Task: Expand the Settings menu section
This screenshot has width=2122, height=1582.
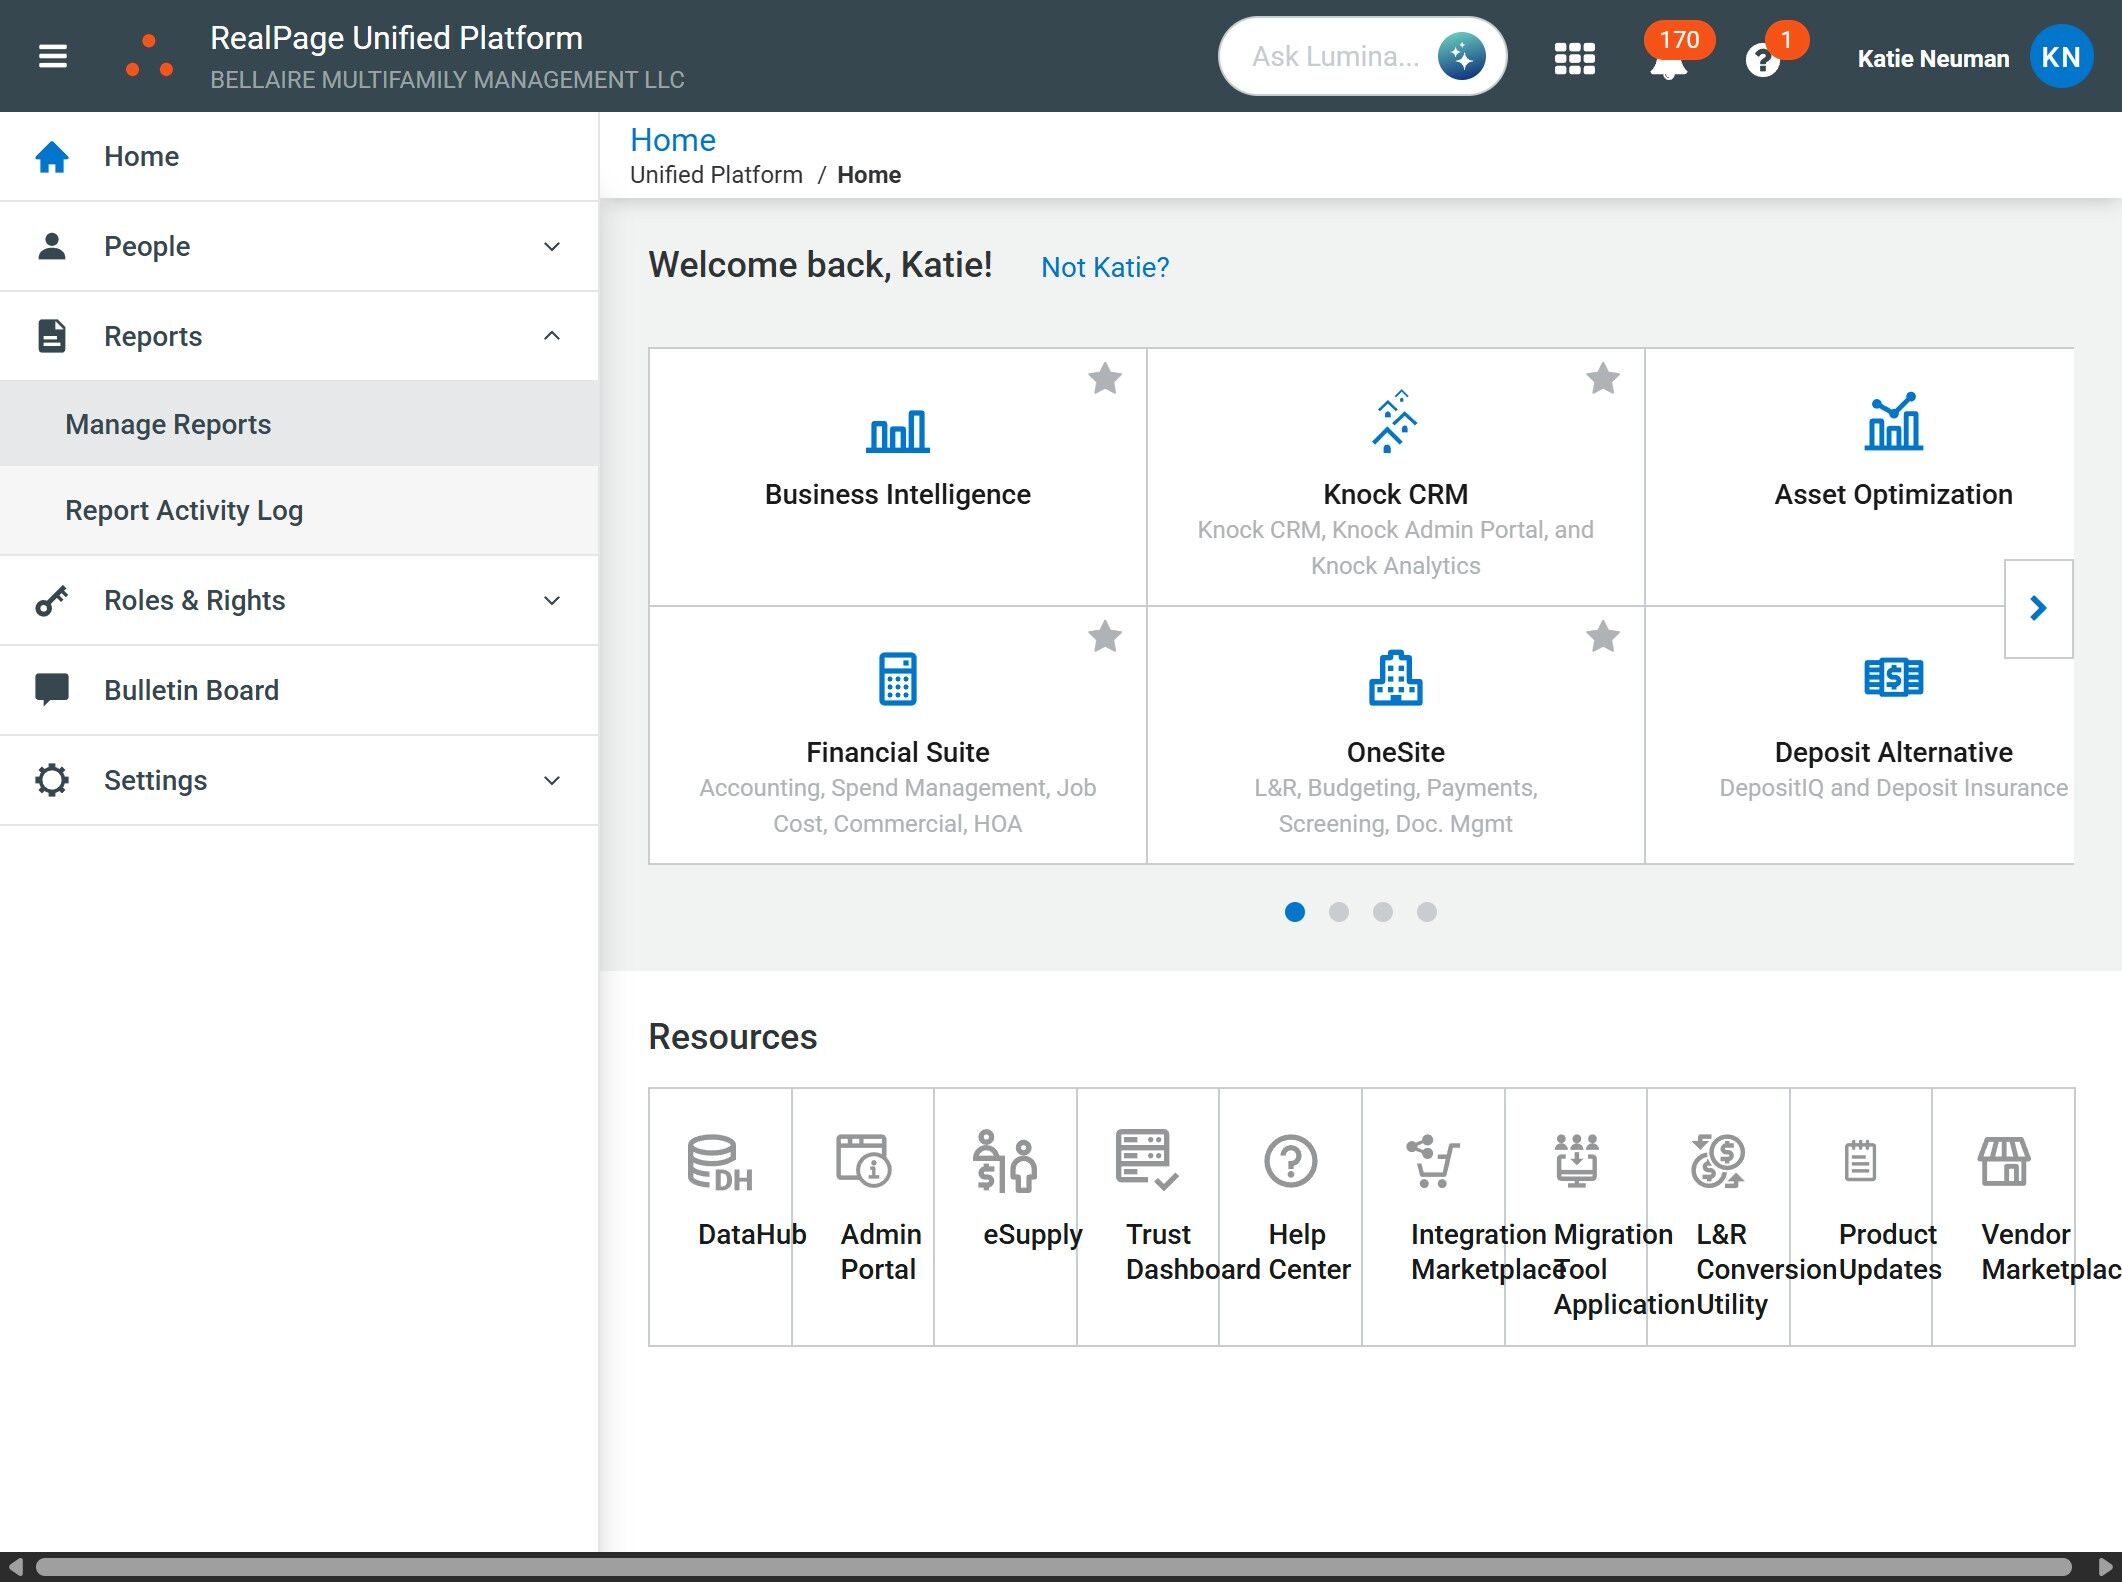Action: [x=299, y=780]
